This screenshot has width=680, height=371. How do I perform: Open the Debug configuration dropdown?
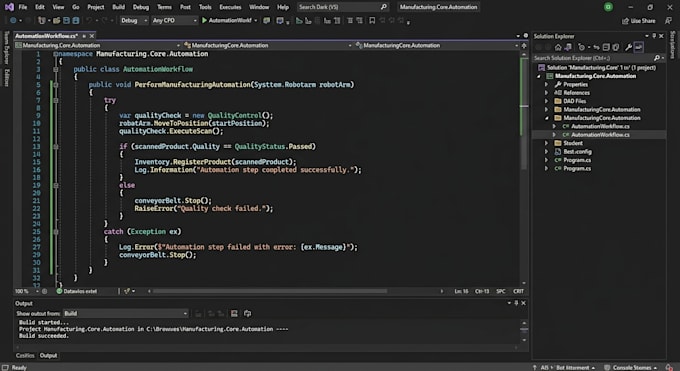(134, 20)
